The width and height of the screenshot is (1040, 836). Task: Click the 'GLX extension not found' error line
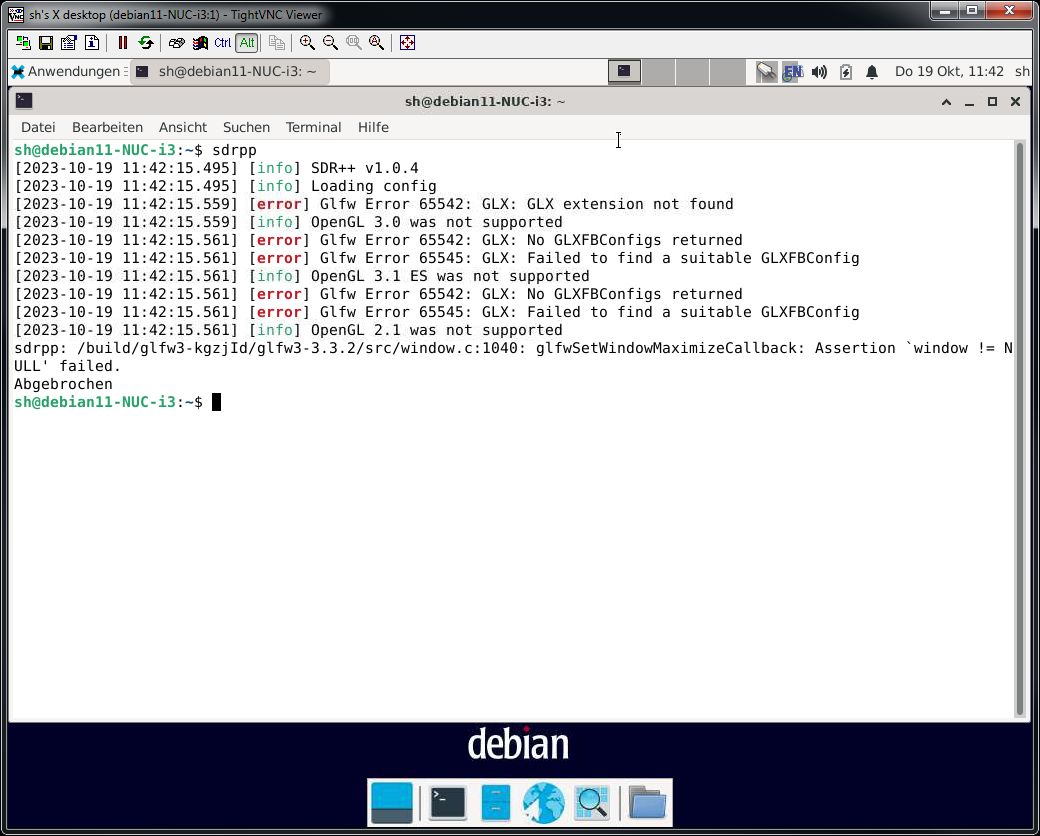click(374, 204)
